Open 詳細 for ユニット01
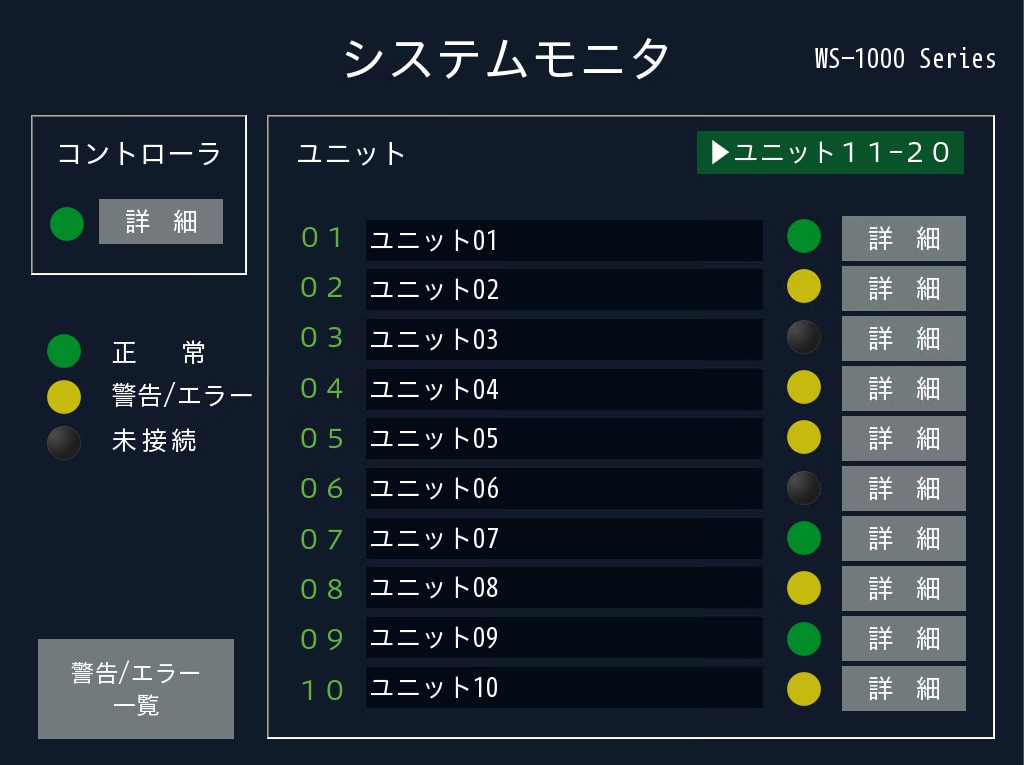The width and height of the screenshot is (1024, 765). click(904, 238)
